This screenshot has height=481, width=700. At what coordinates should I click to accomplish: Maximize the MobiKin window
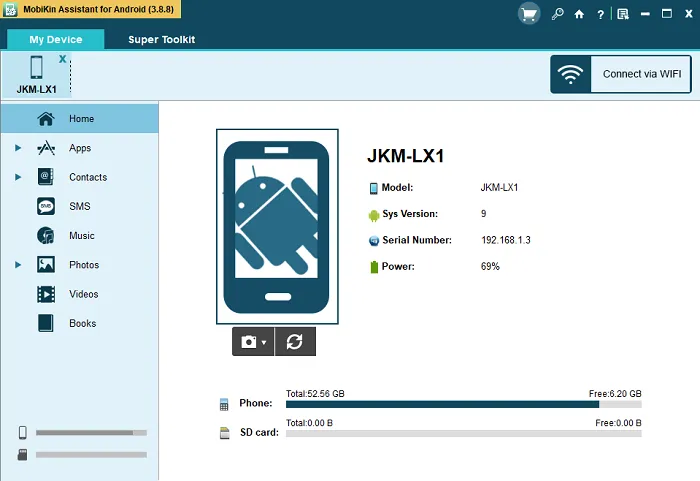click(667, 14)
